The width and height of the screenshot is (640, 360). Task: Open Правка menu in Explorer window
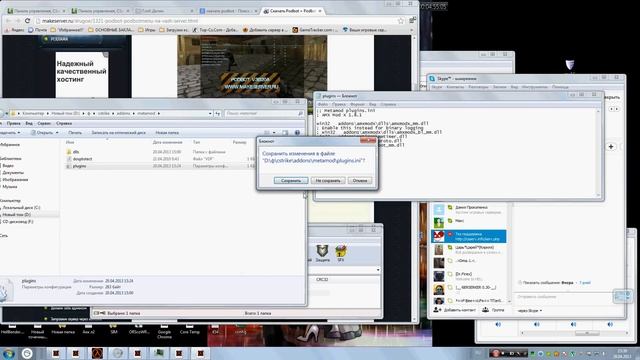pyautogui.click(x=13, y=123)
